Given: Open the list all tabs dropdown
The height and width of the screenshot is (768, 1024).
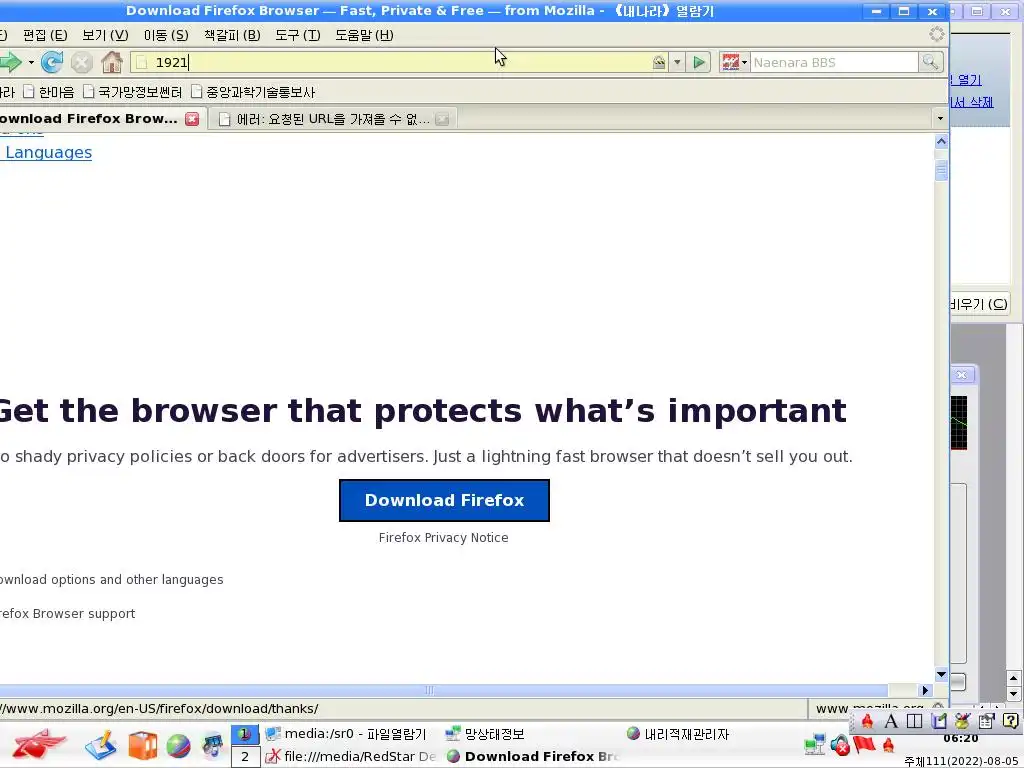Looking at the screenshot, I should pos(940,119).
